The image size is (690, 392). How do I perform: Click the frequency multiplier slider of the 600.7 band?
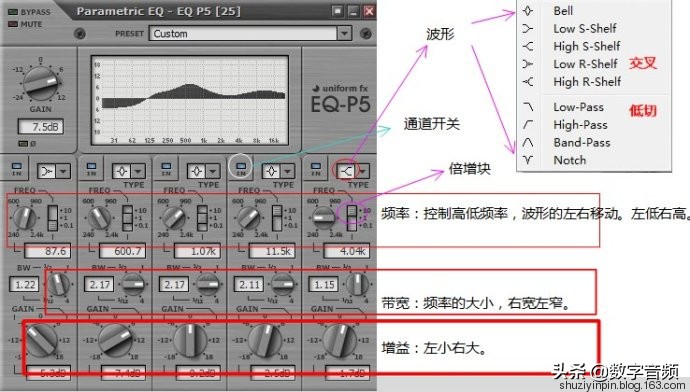point(128,218)
